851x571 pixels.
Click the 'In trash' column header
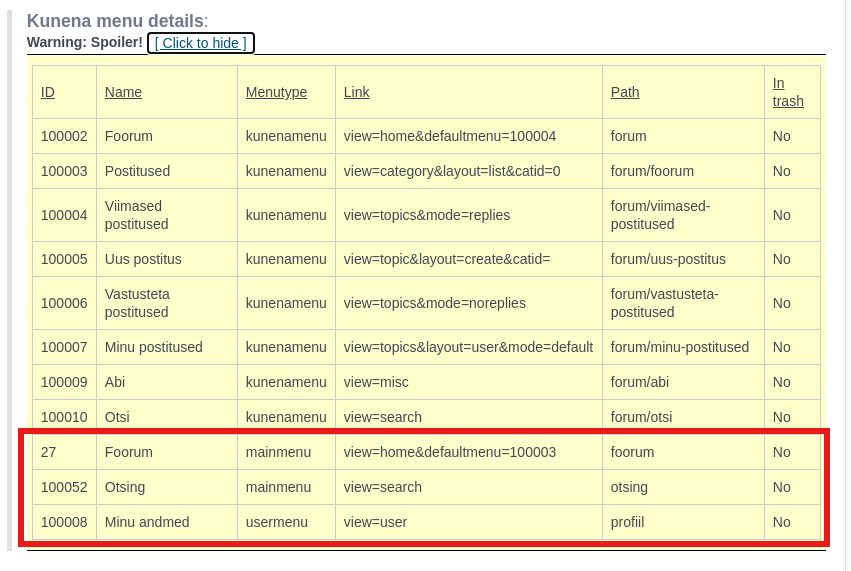pos(788,92)
